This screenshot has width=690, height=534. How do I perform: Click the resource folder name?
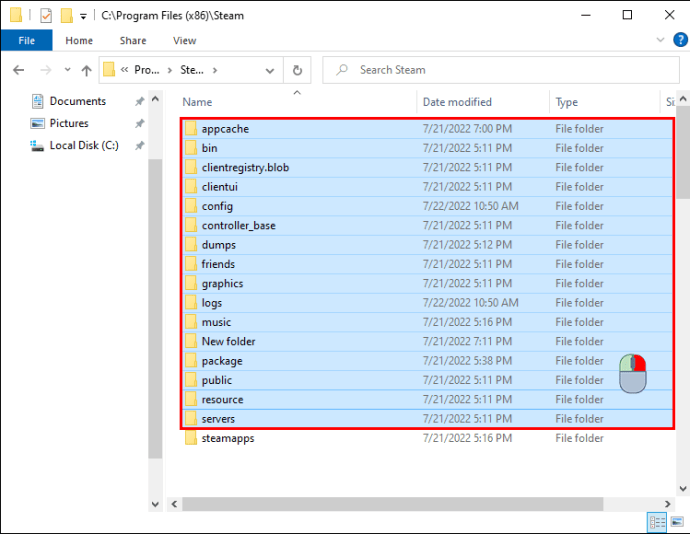[222, 400]
